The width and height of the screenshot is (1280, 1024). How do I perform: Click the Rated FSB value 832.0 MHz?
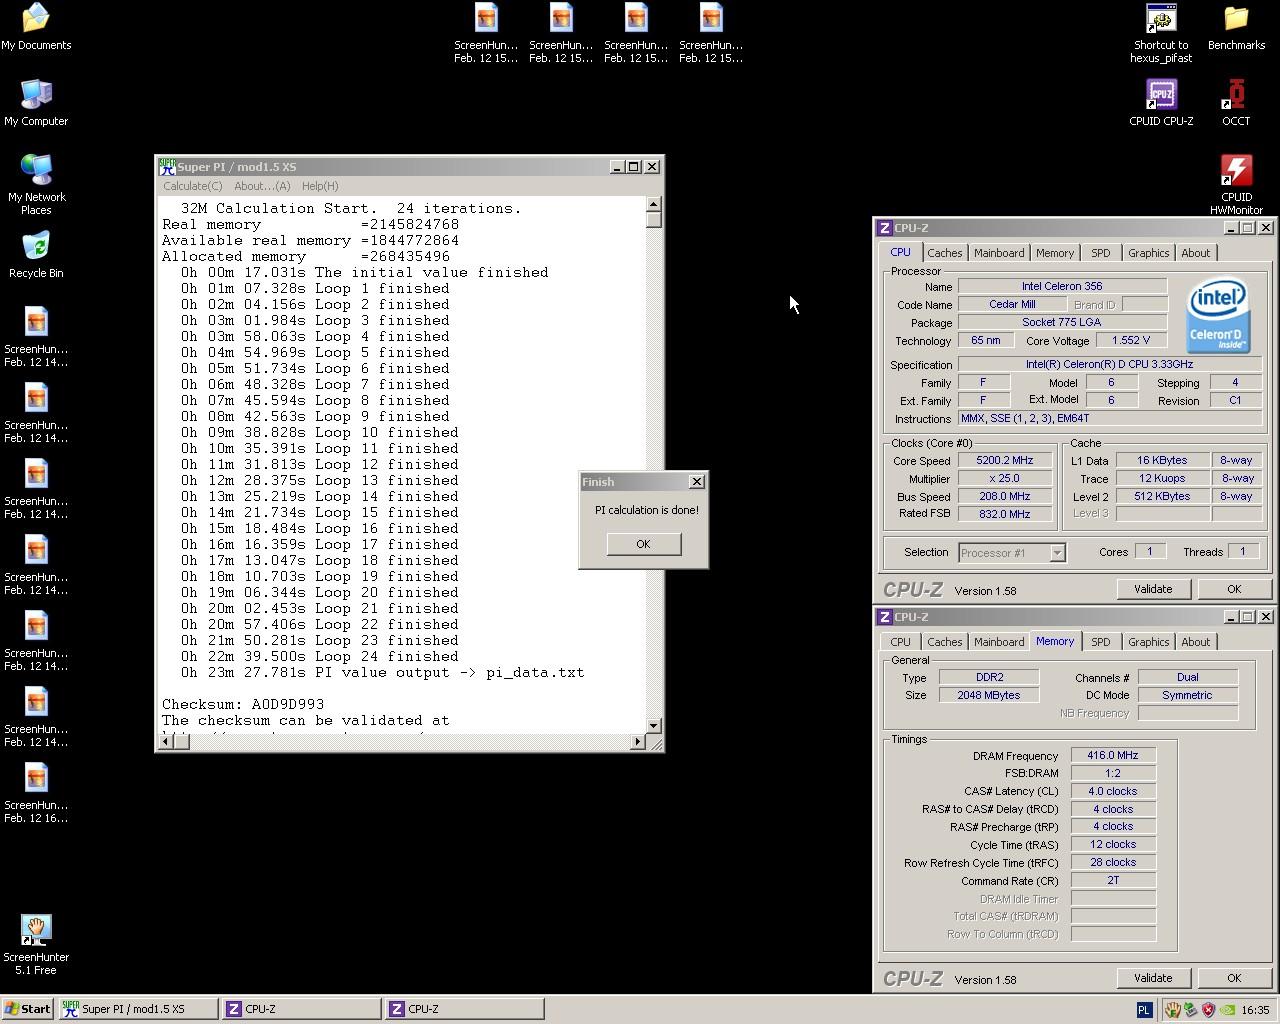point(1004,514)
